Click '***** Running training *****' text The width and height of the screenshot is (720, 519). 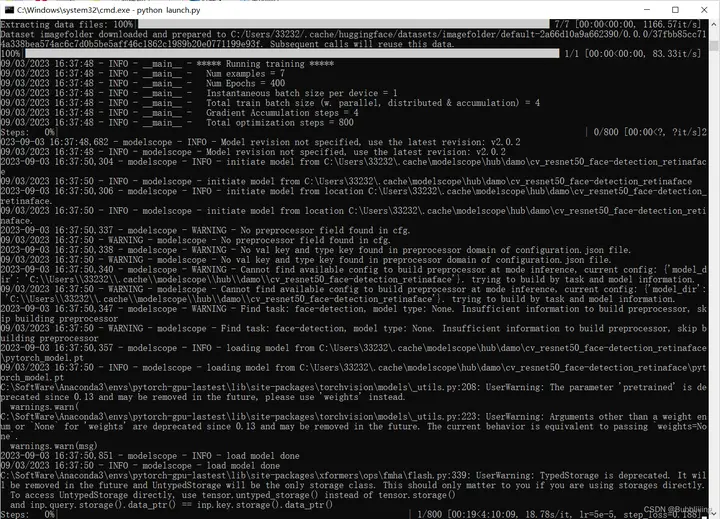(x=265, y=63)
